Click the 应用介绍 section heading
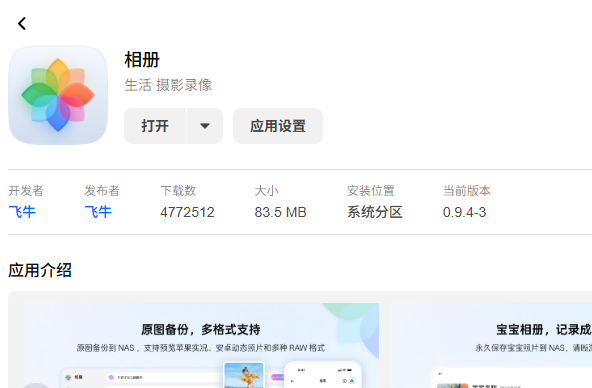The width and height of the screenshot is (592, 388). [40, 270]
